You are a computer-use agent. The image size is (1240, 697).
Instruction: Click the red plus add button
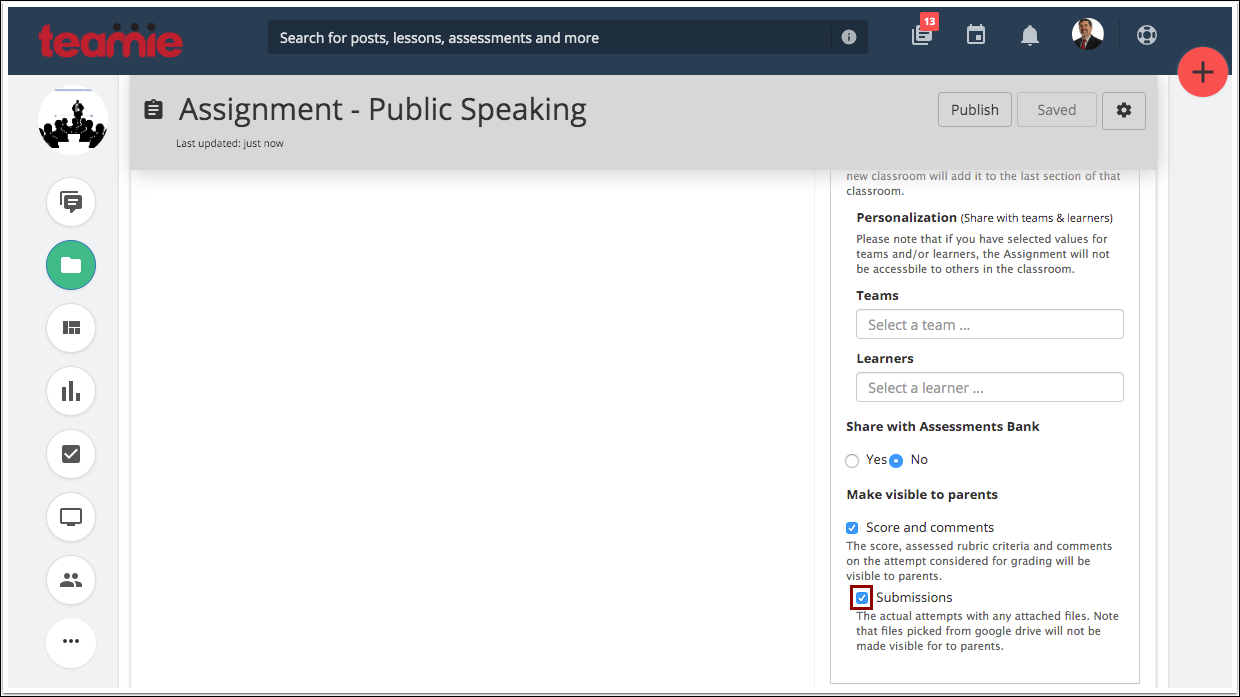[x=1203, y=72]
